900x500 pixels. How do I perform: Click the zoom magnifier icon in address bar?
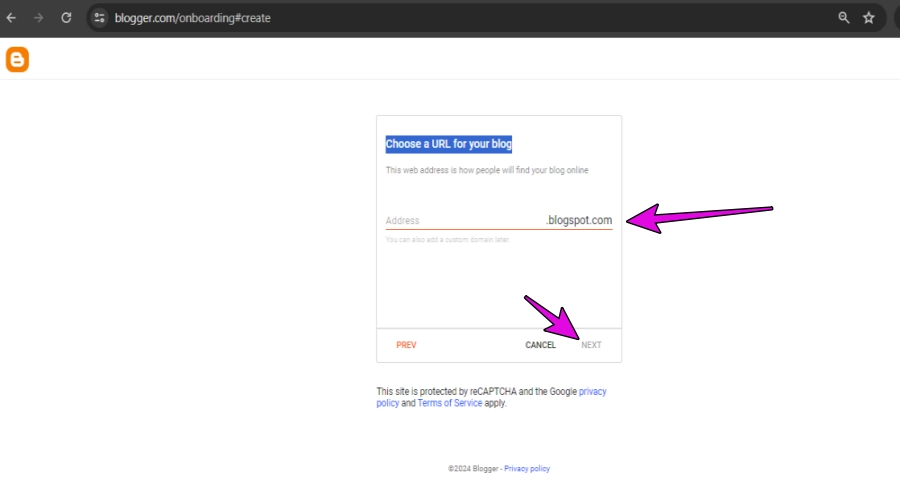(843, 18)
